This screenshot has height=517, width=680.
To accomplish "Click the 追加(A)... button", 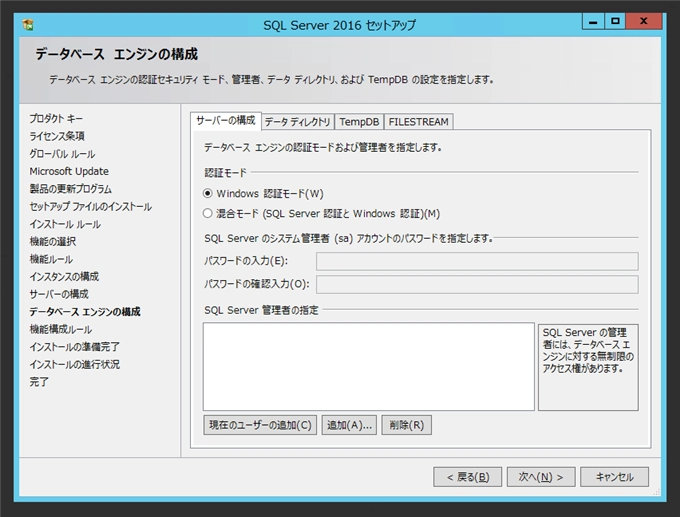I will click(x=349, y=425).
